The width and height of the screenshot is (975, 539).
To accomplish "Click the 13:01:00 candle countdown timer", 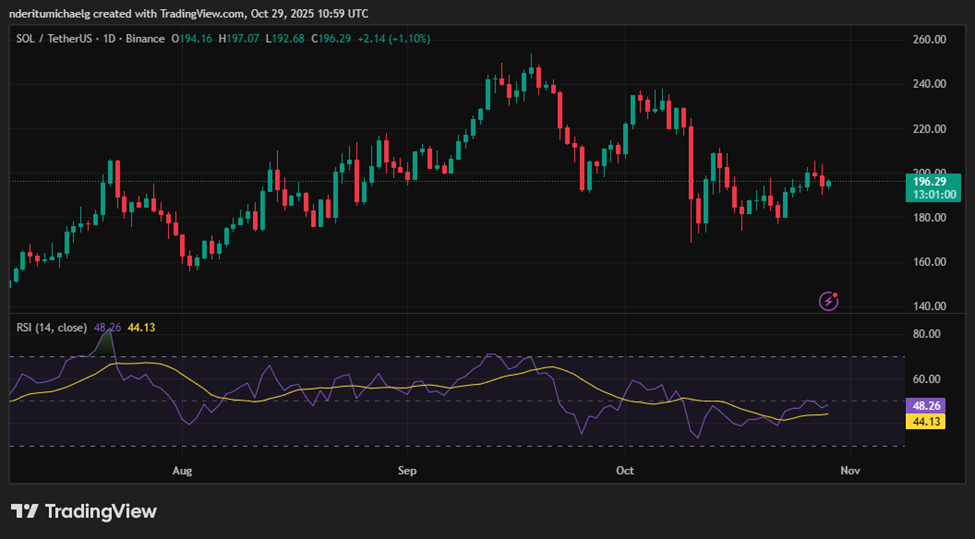I will tap(931, 195).
